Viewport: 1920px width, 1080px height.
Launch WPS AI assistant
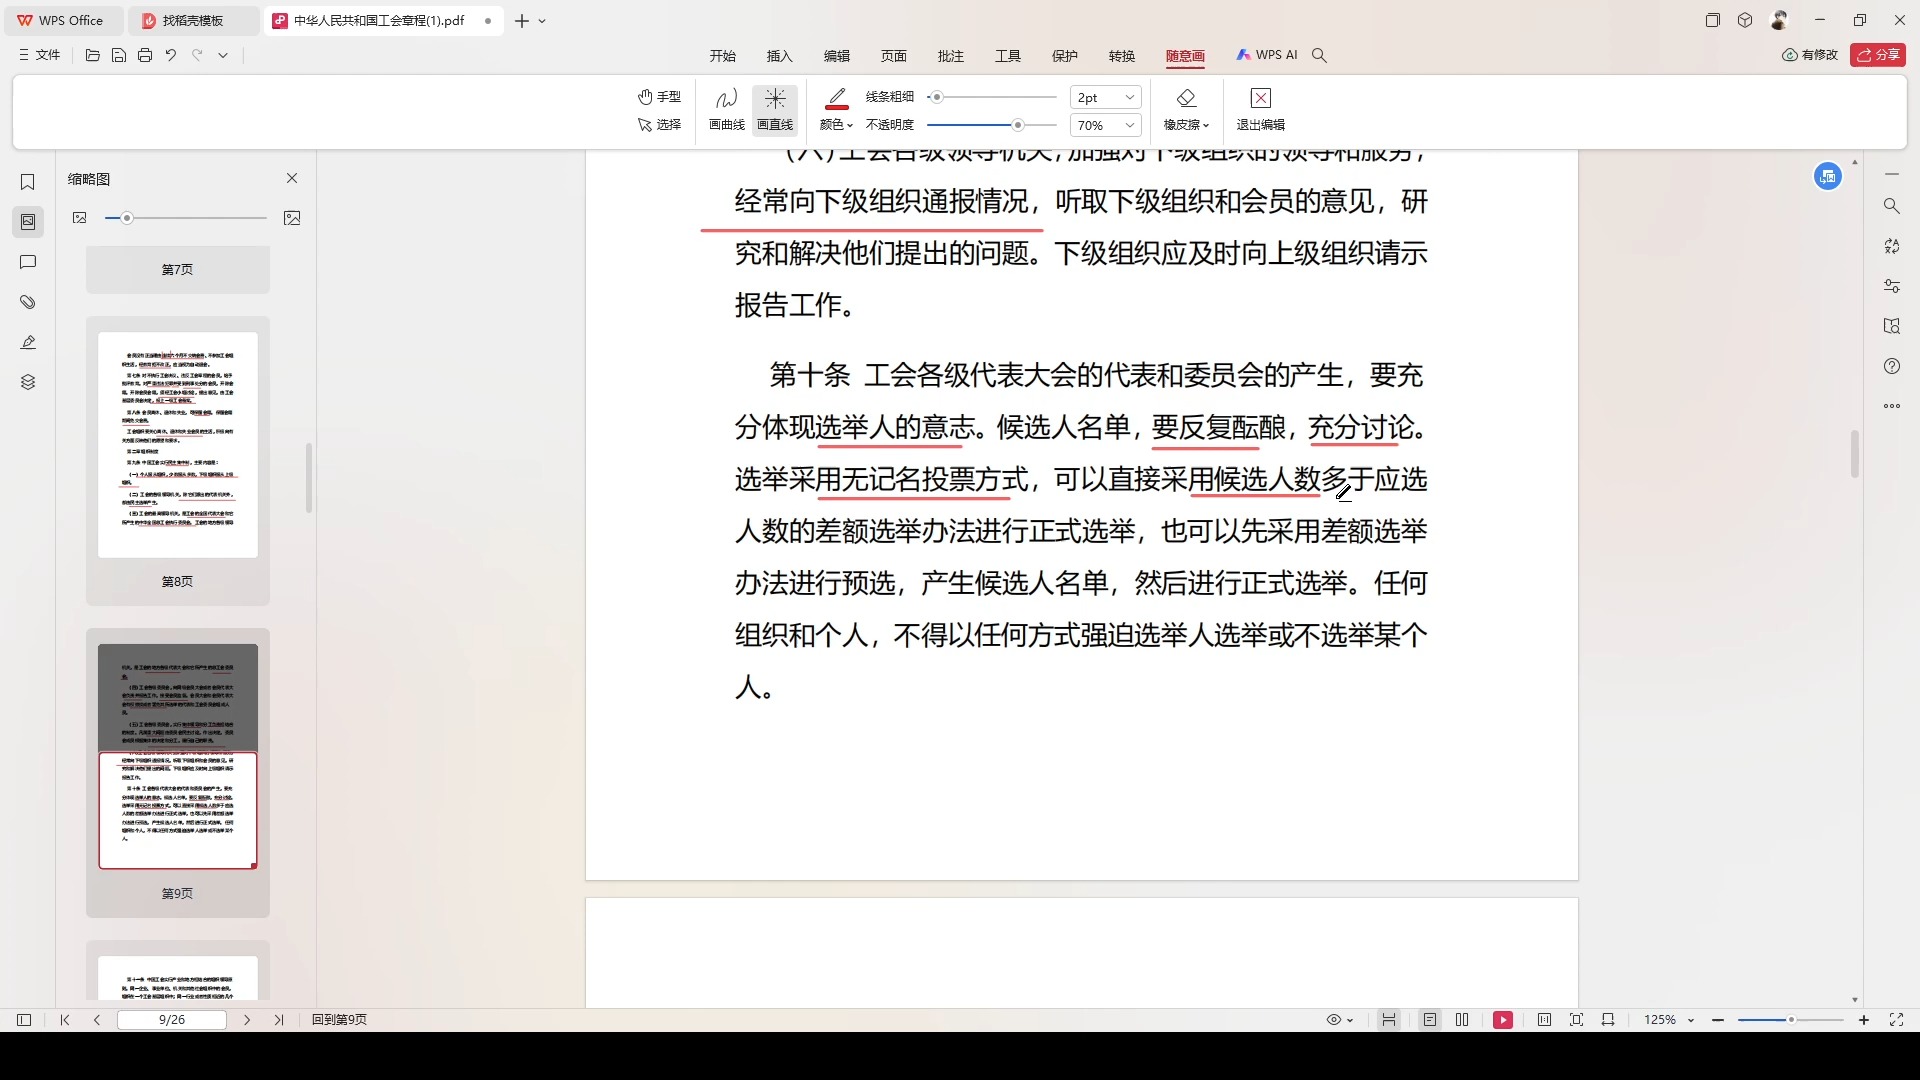point(1267,55)
